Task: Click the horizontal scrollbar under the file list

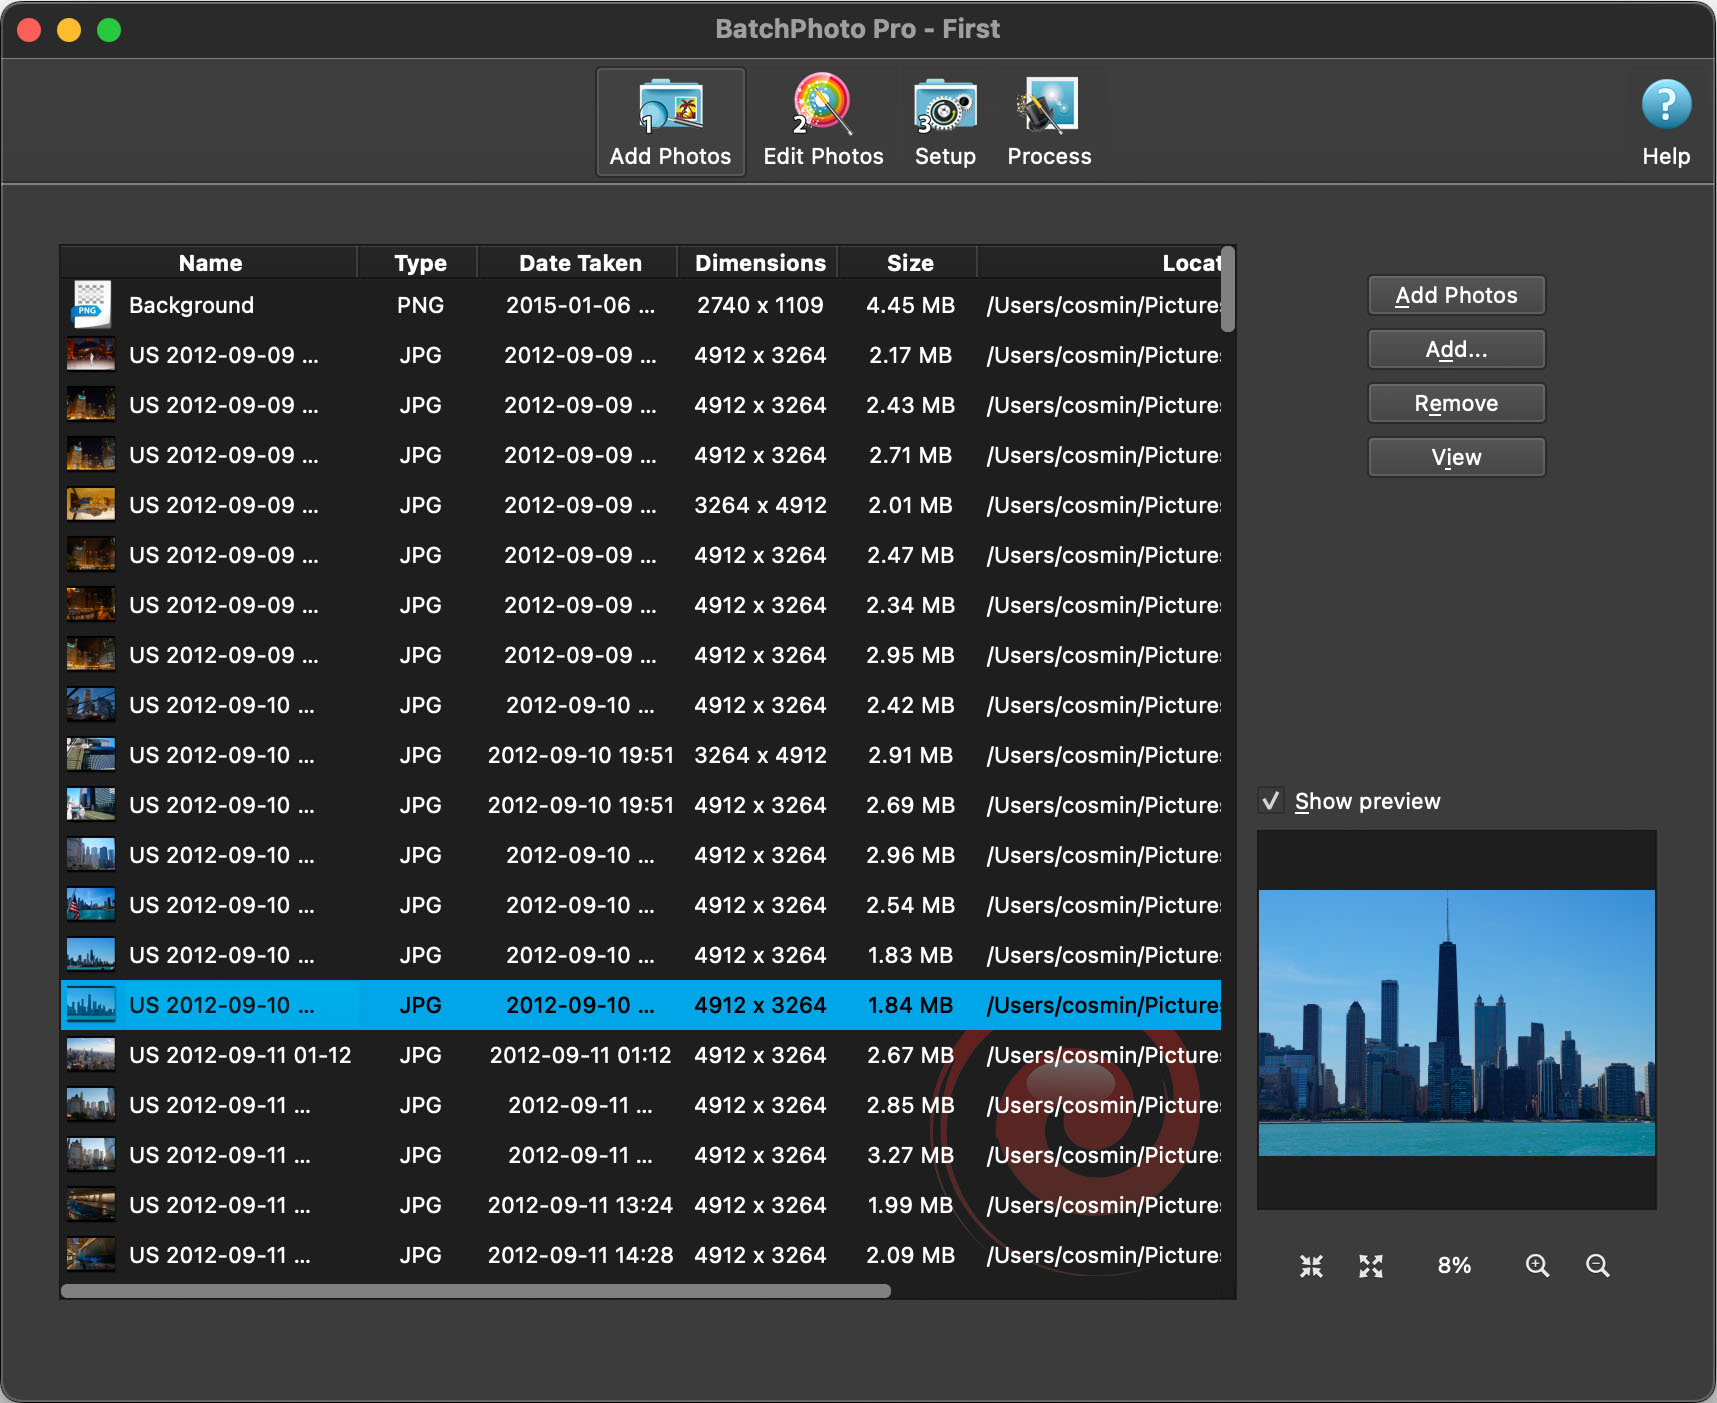Action: [x=476, y=1291]
